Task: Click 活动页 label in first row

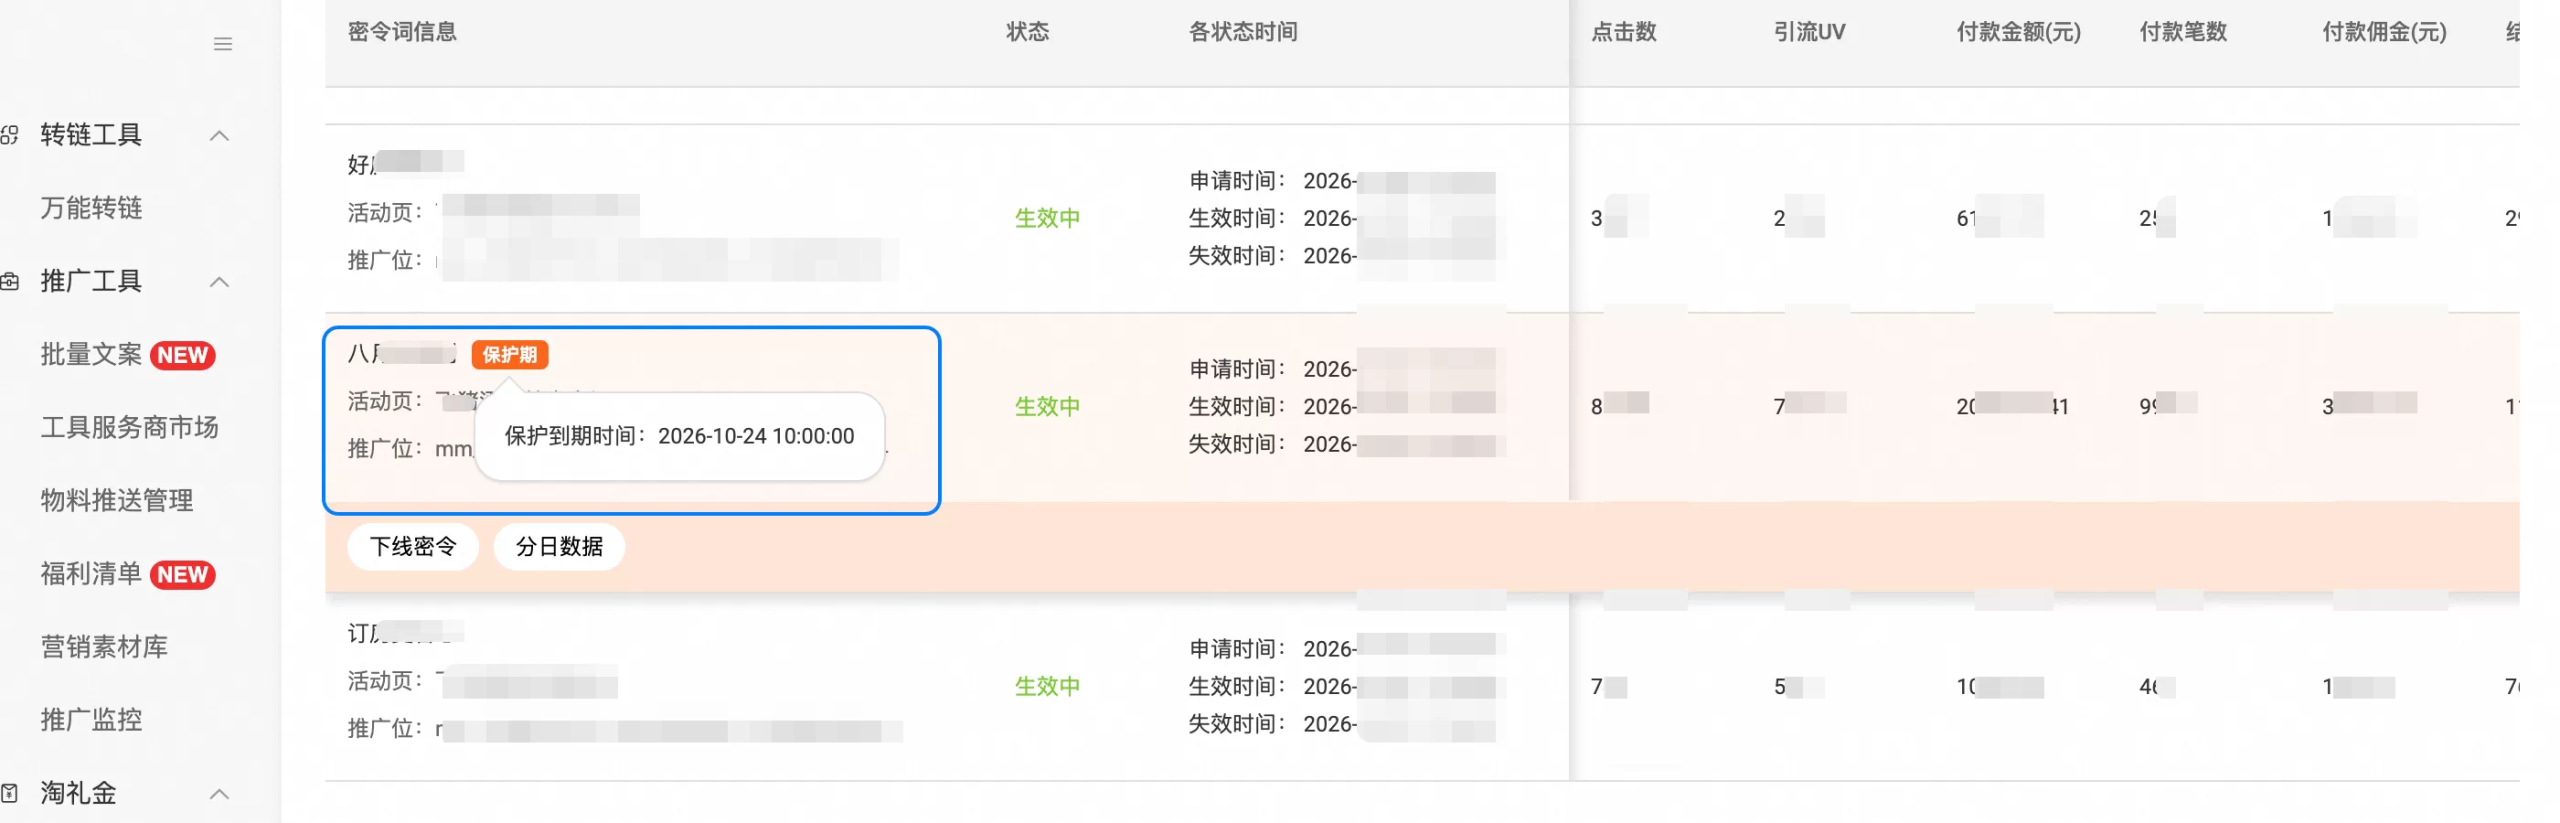Action: pos(385,213)
